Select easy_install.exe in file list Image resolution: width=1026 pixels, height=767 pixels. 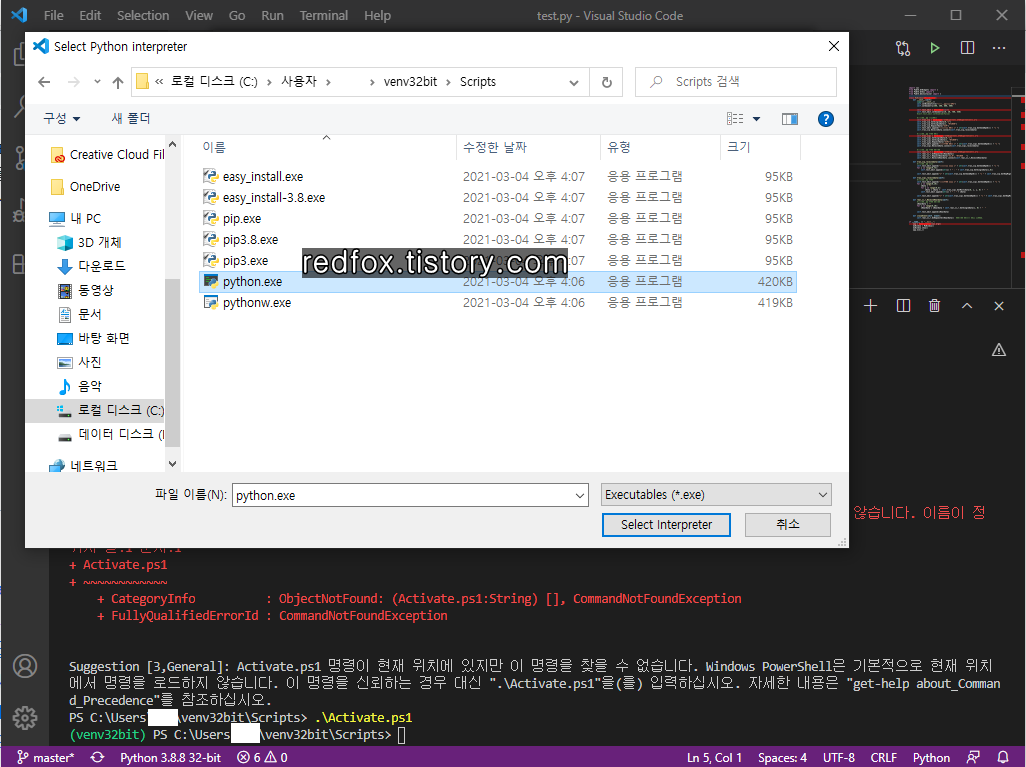point(497,177)
